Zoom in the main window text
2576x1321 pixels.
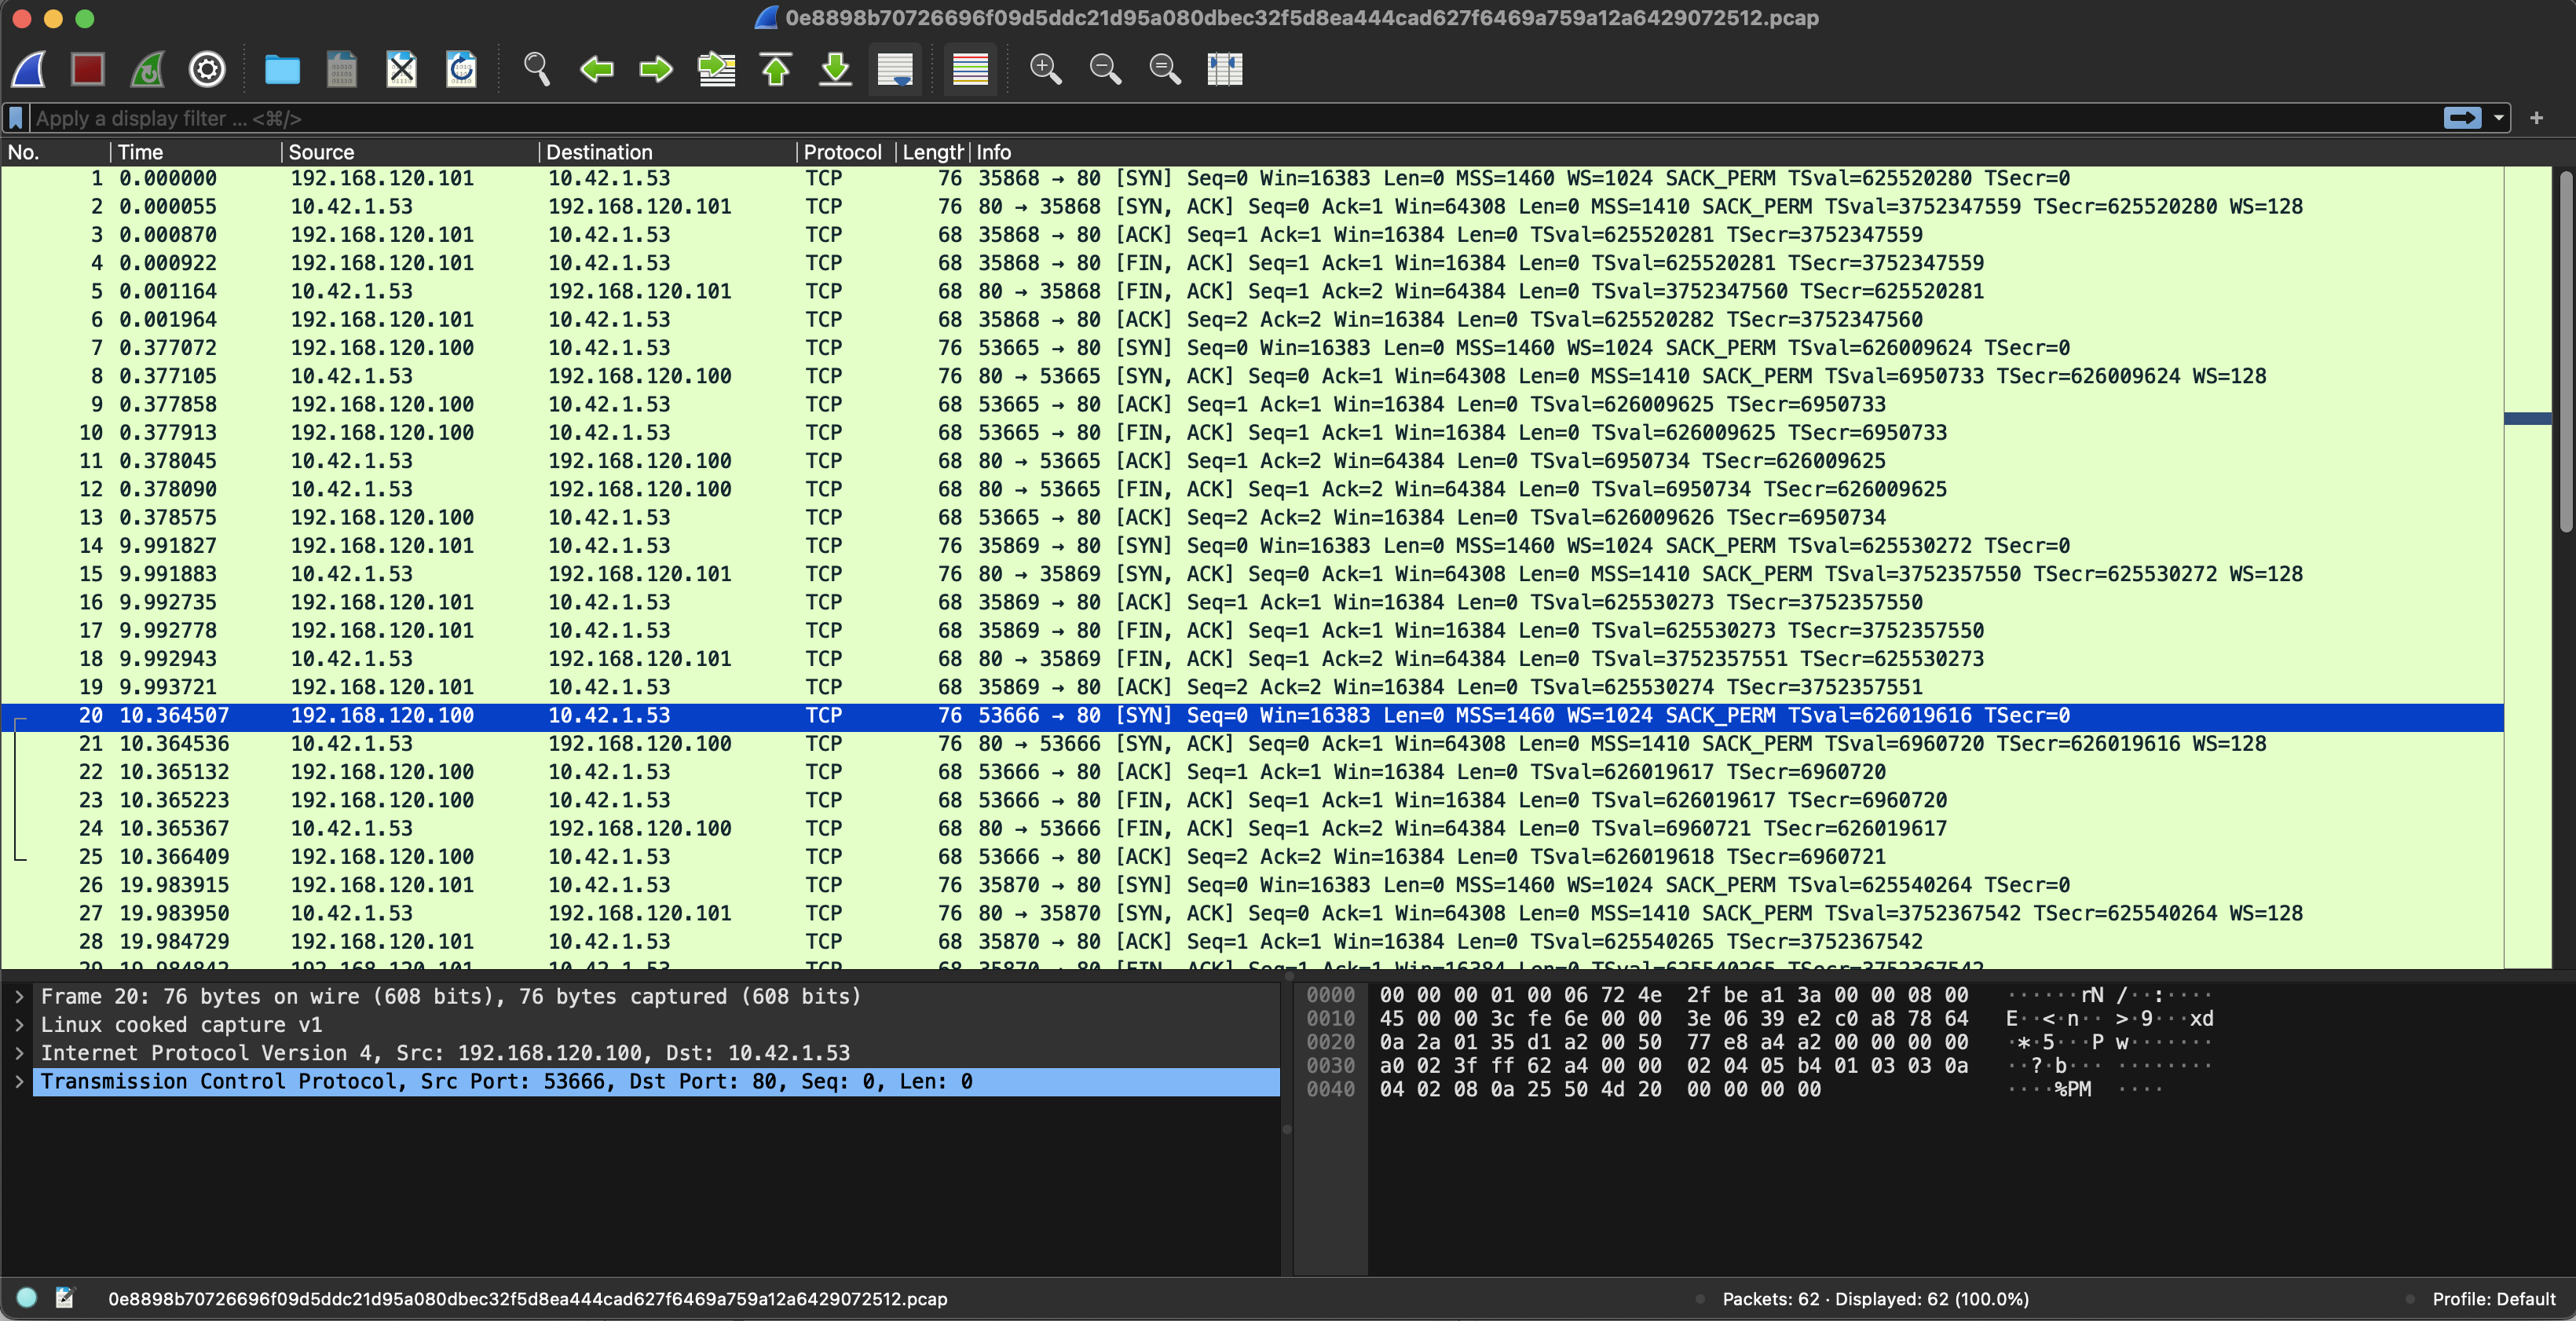coord(1046,69)
